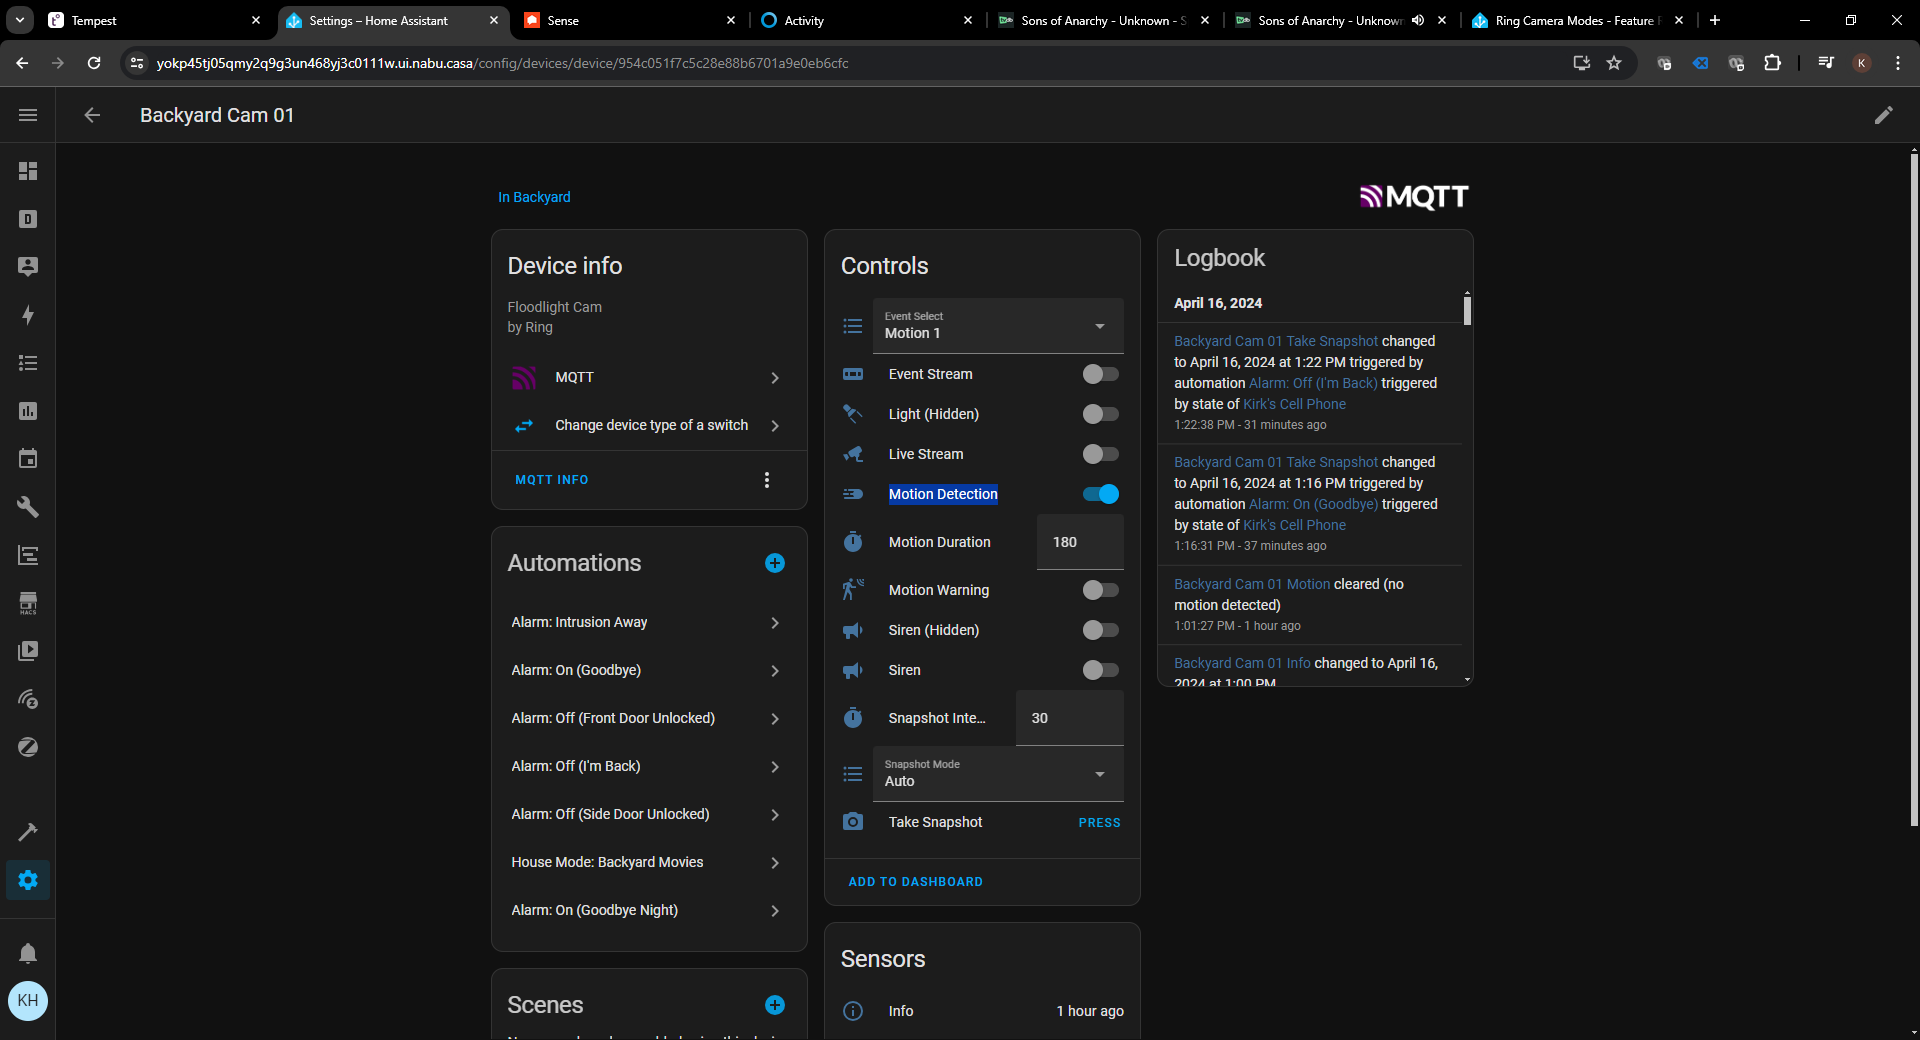Open the Media browser in the sidebar
The image size is (1920, 1040).
28,651
